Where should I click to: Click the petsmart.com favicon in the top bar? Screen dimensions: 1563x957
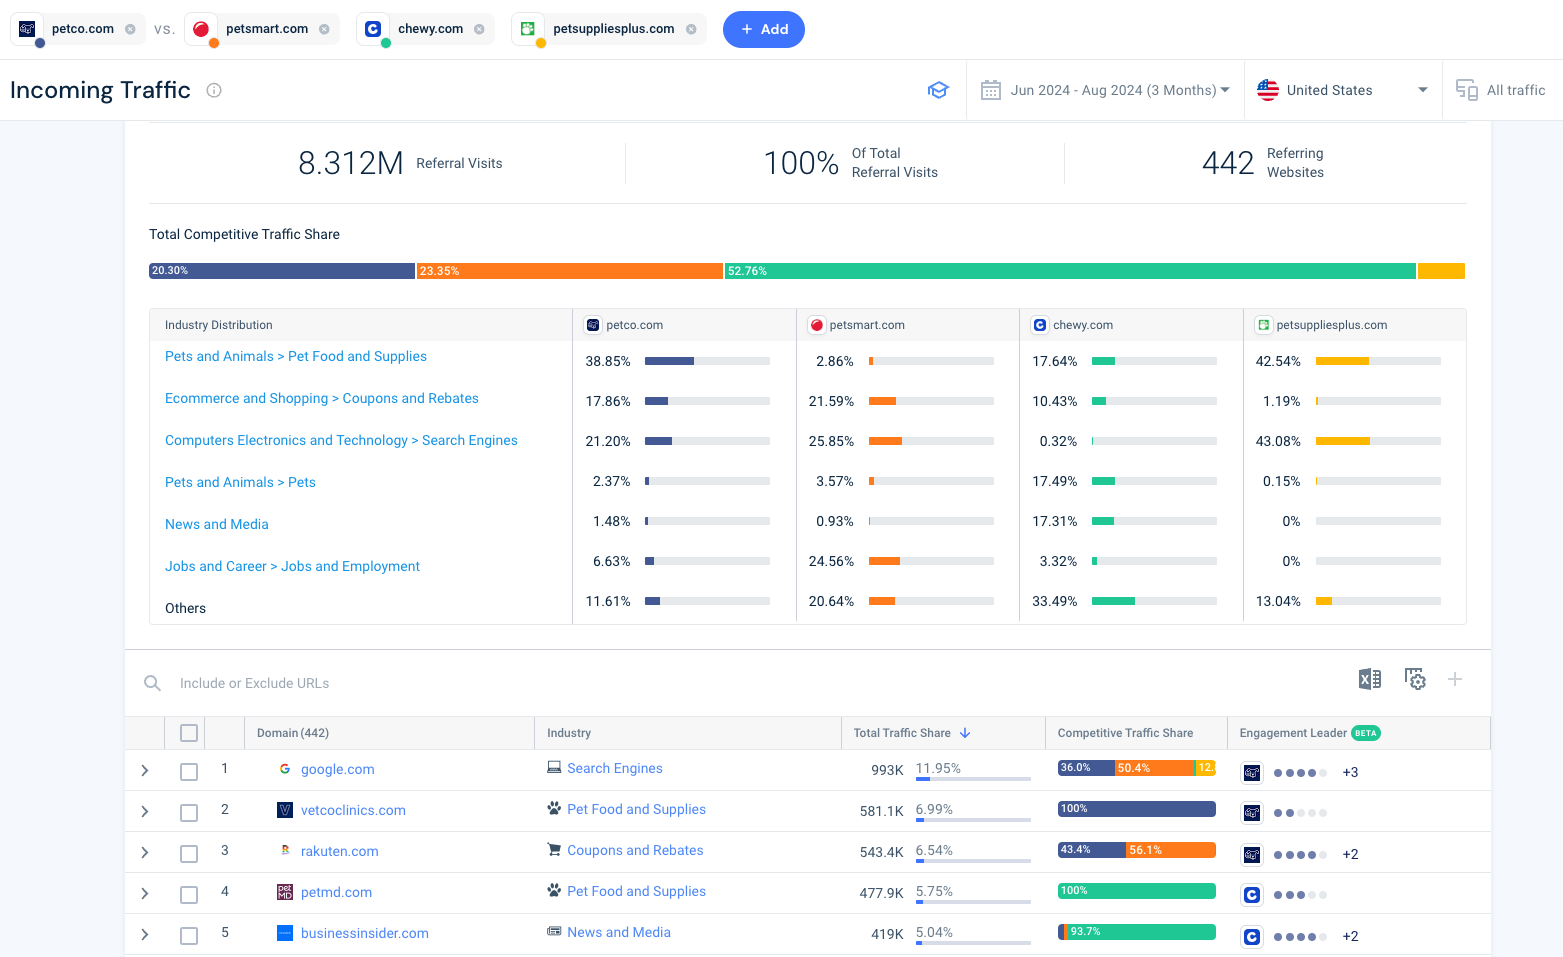[202, 29]
